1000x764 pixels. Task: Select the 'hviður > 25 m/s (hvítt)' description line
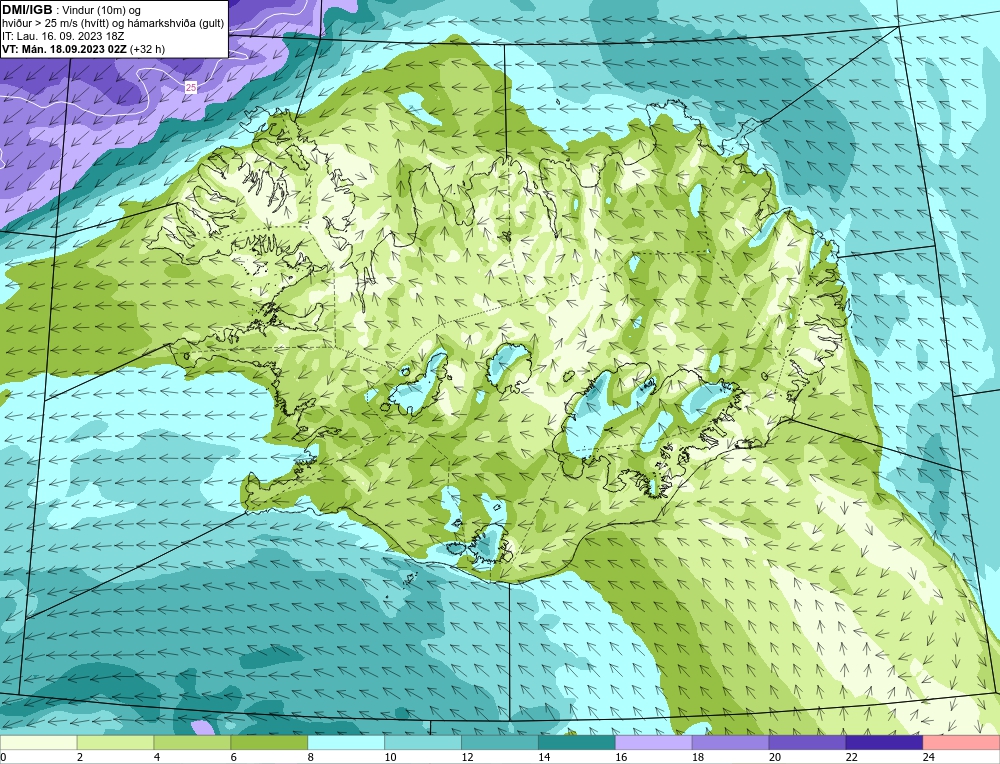[113, 24]
